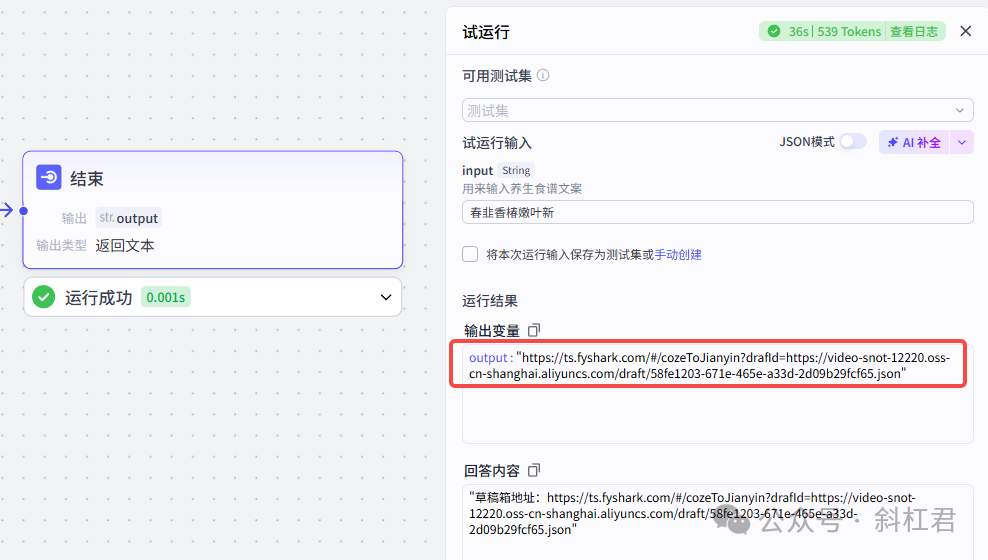The width and height of the screenshot is (988, 560).
Task: Copy the 回答内容 with copy icon
Action: (534, 470)
